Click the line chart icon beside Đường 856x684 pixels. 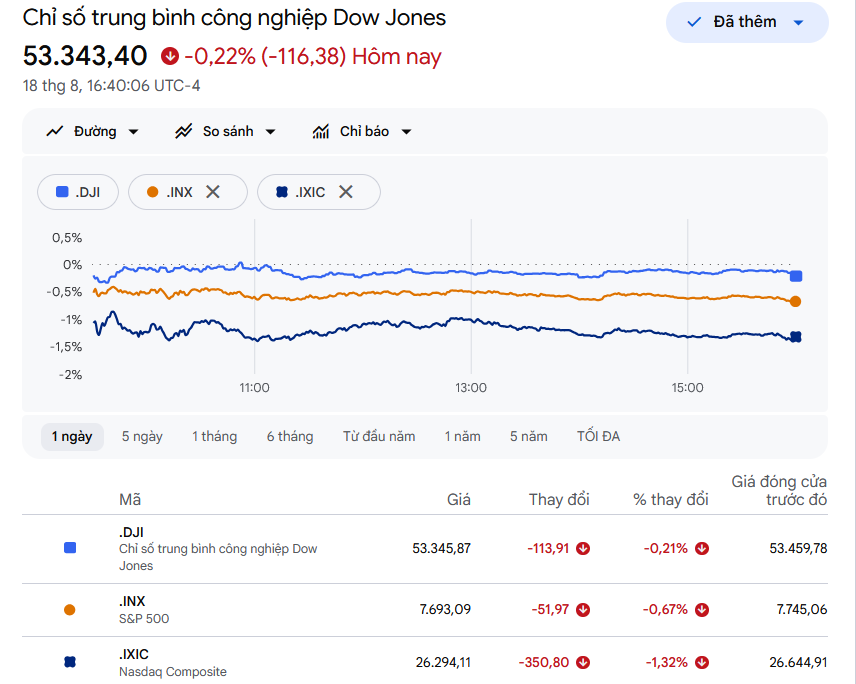click(x=55, y=132)
